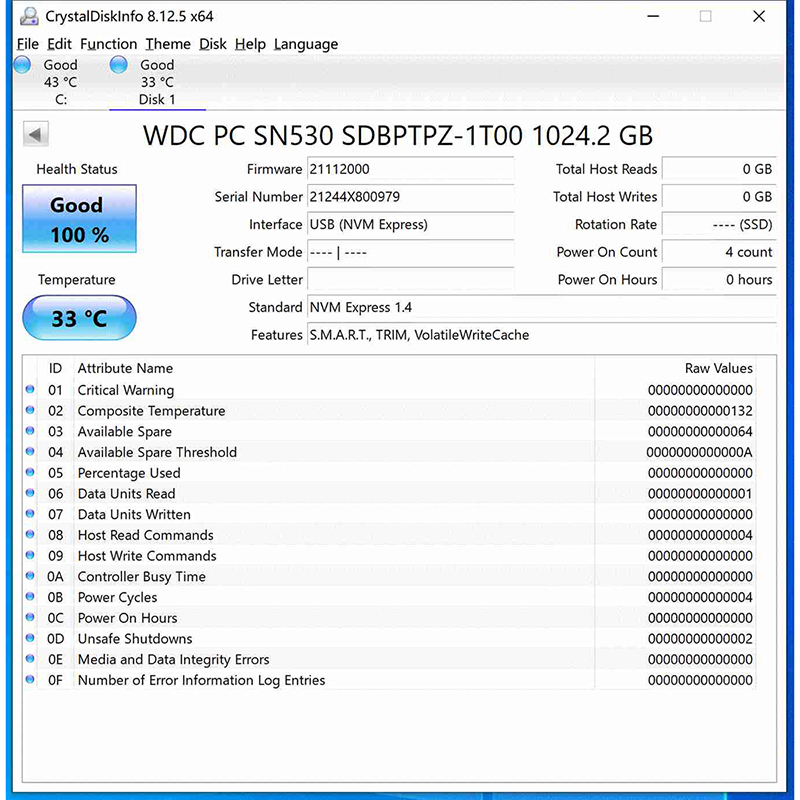This screenshot has width=800, height=800.
Task: Select the Unsafe Shutdowns attribute name
Action: [135, 638]
